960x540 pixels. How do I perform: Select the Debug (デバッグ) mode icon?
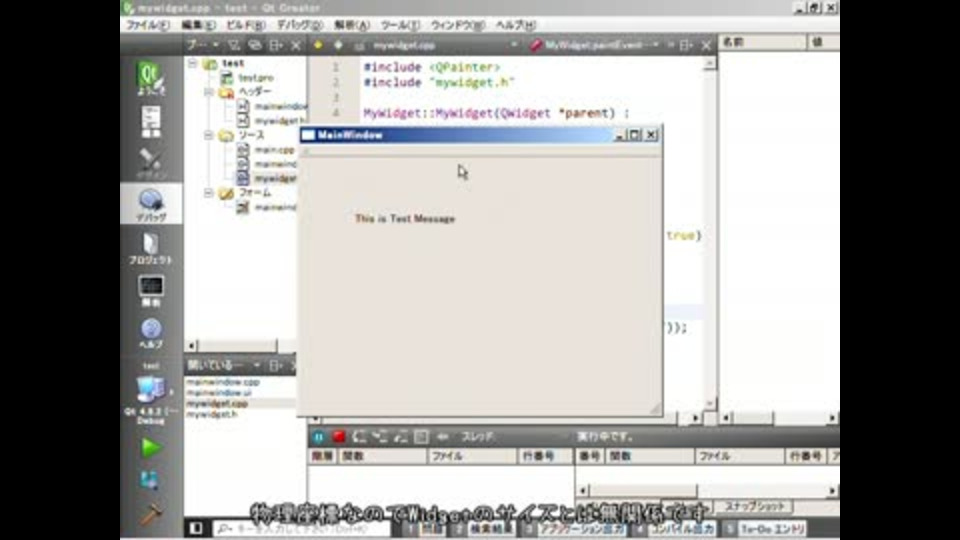151,204
